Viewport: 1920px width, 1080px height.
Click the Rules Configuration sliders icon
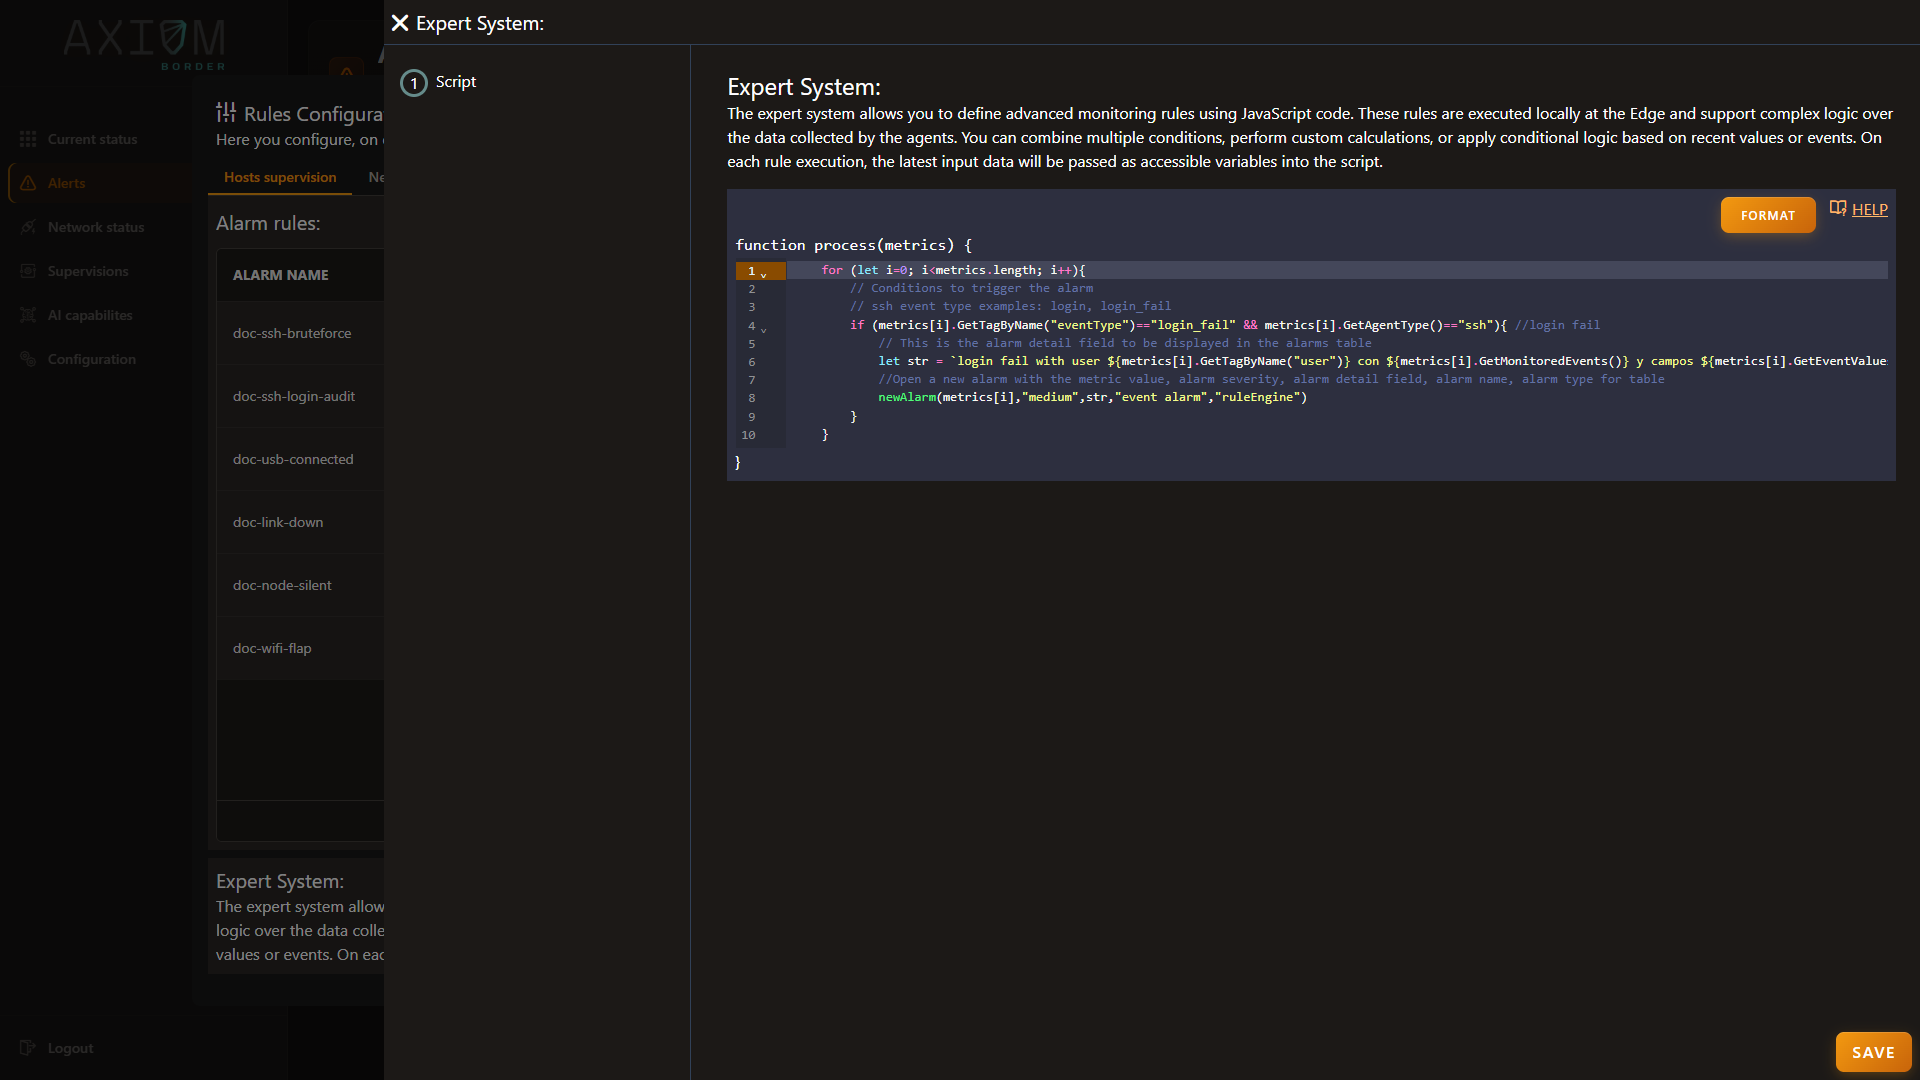click(226, 112)
